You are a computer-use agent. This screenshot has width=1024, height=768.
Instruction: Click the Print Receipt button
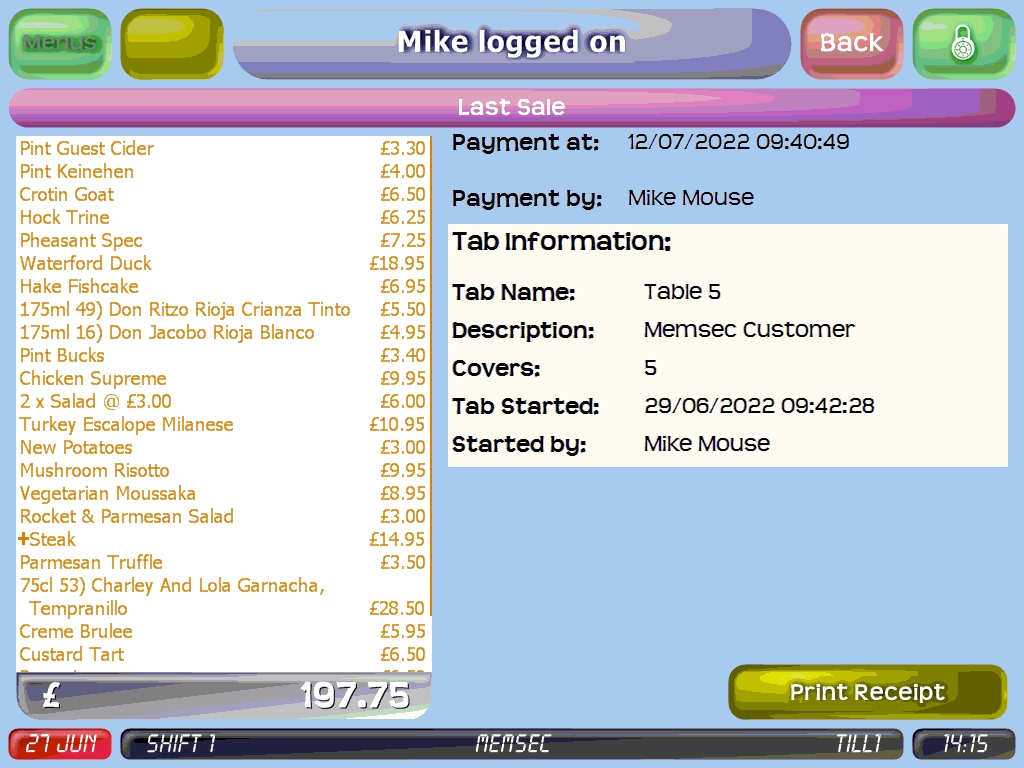tap(866, 692)
